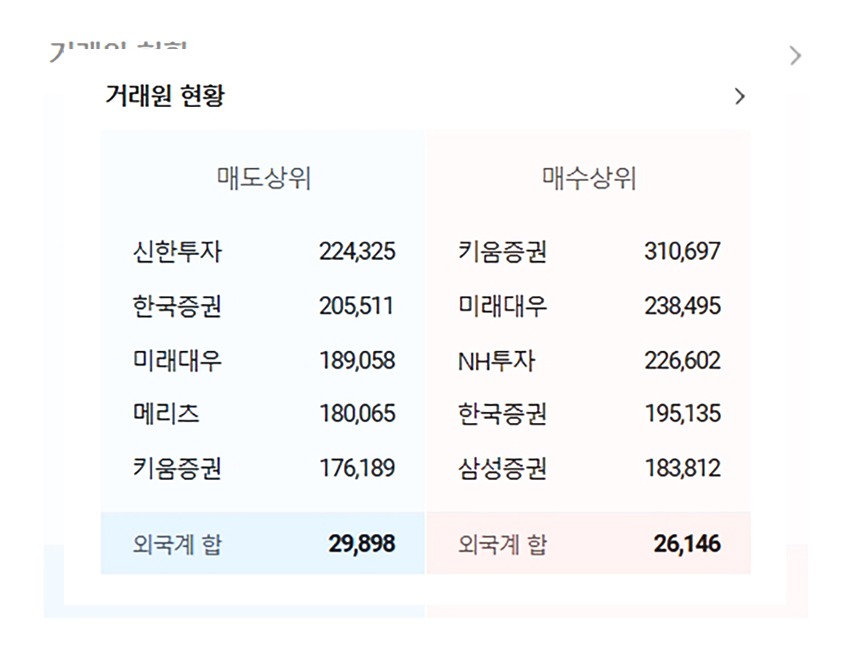Click 외국계 합 label in sell column
850x654 pixels.
point(177,544)
